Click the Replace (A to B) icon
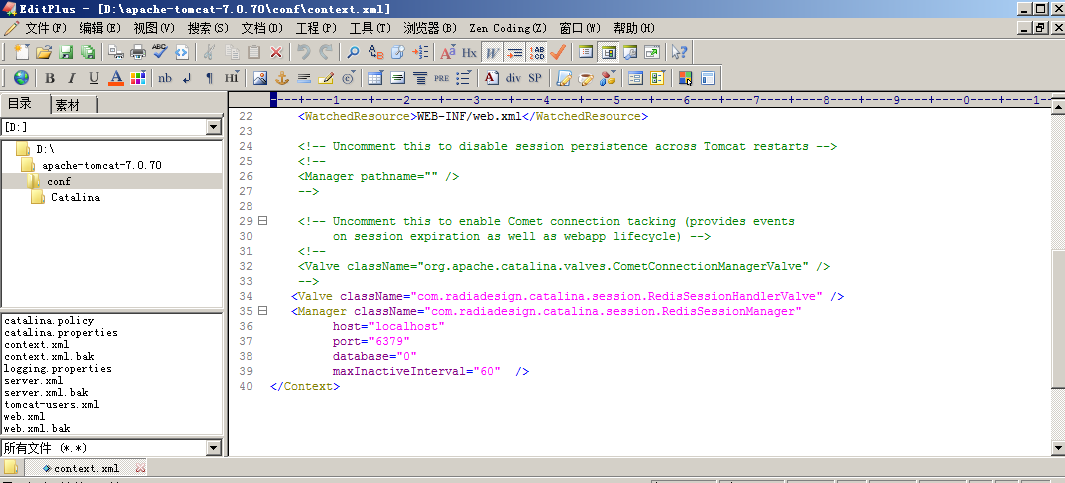The width and height of the screenshot is (1065, 483). coord(376,52)
